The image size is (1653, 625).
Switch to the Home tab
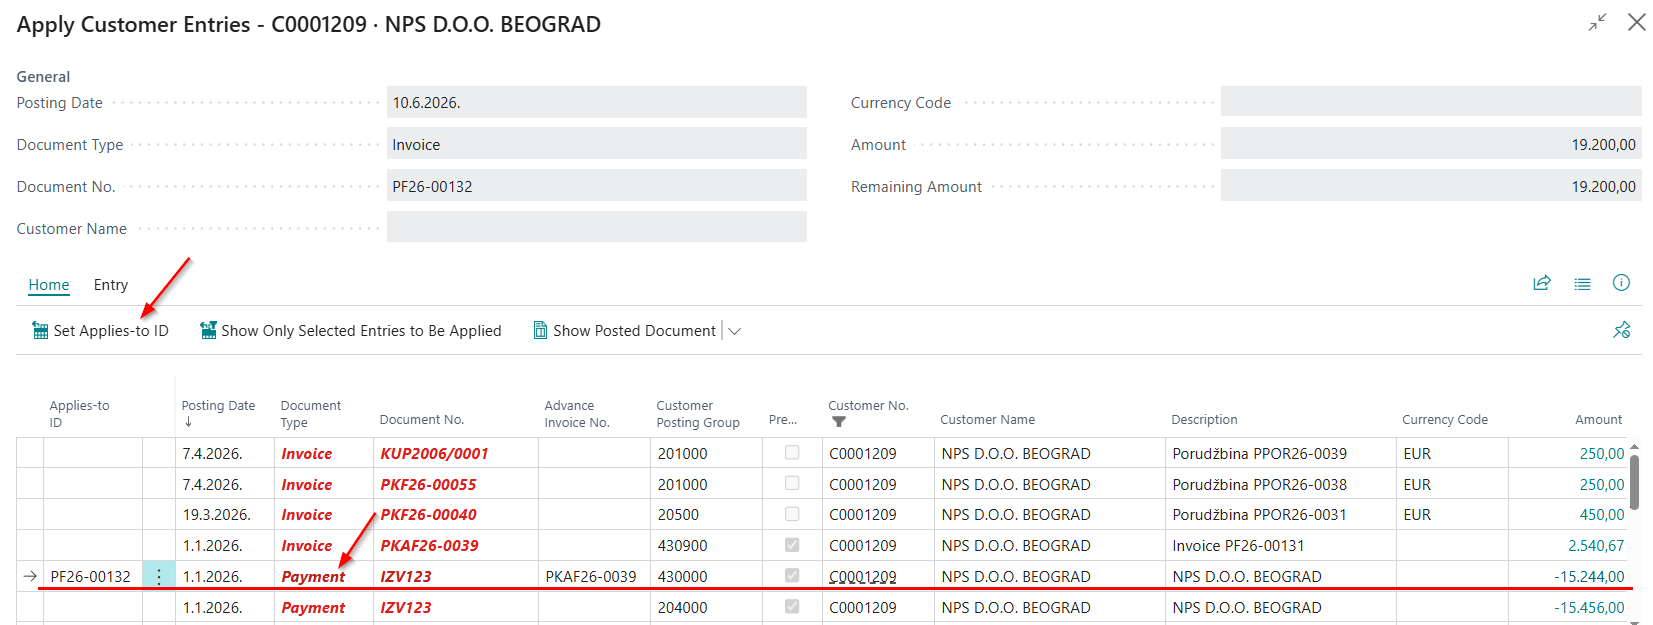[x=49, y=285]
